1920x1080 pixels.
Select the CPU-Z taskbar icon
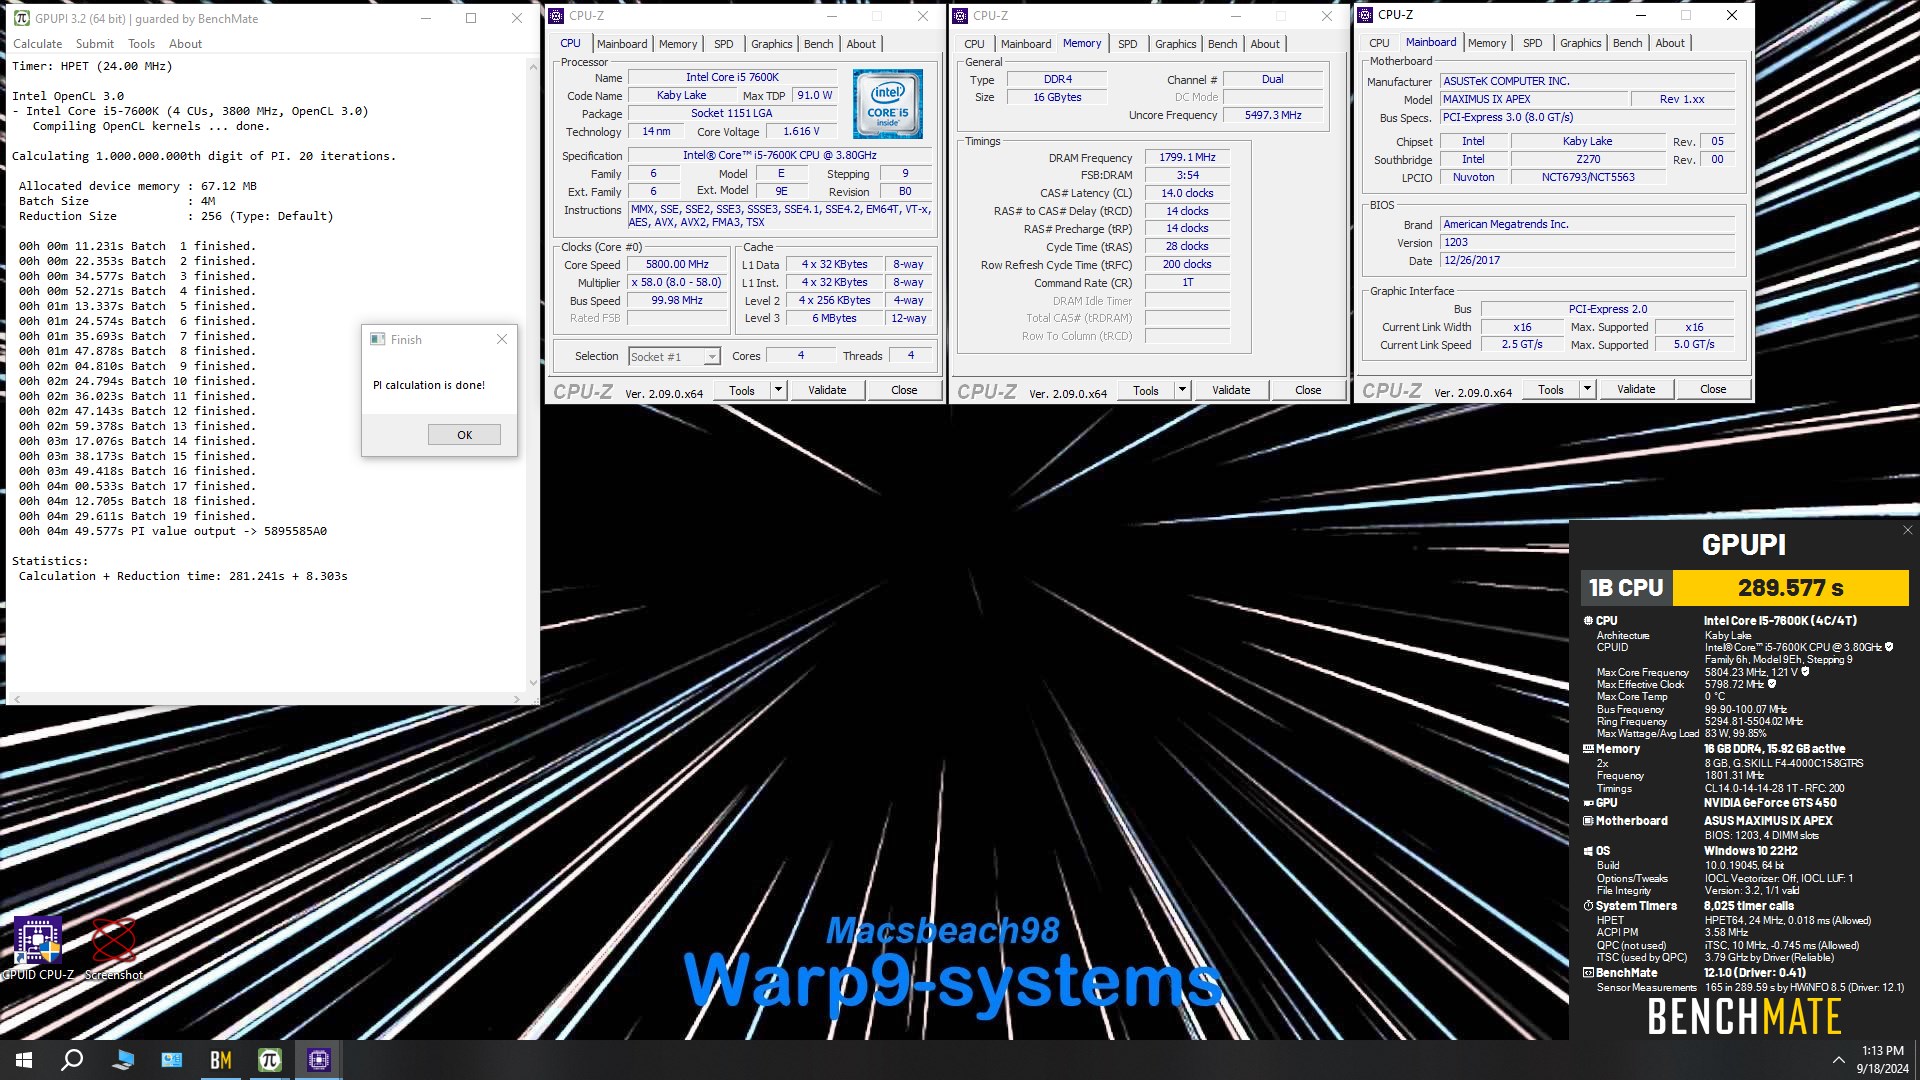point(319,1060)
